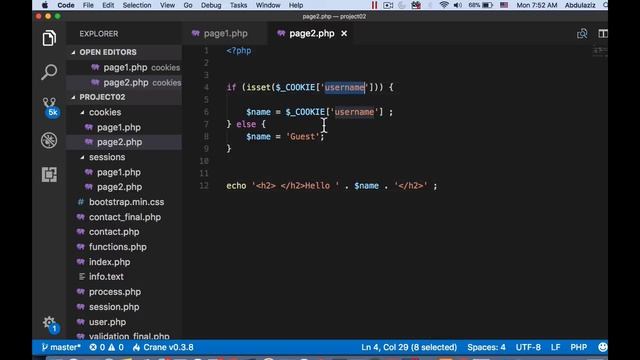Place cursor on the echo statement line
This screenshot has width=640, height=360.
click(332, 186)
